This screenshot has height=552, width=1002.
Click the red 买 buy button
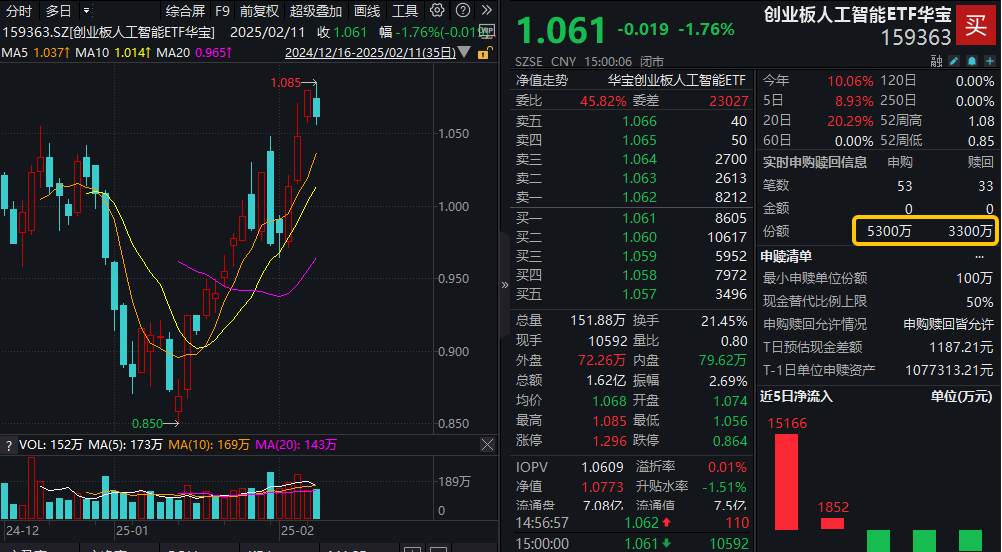(976, 26)
